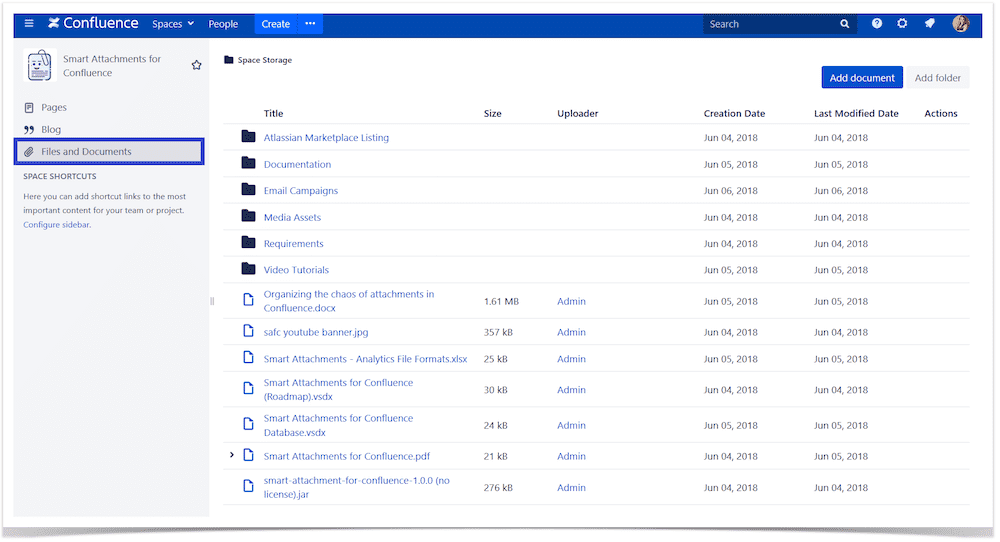Open Pages in the sidebar
The image size is (1000, 542).
[x=54, y=108]
